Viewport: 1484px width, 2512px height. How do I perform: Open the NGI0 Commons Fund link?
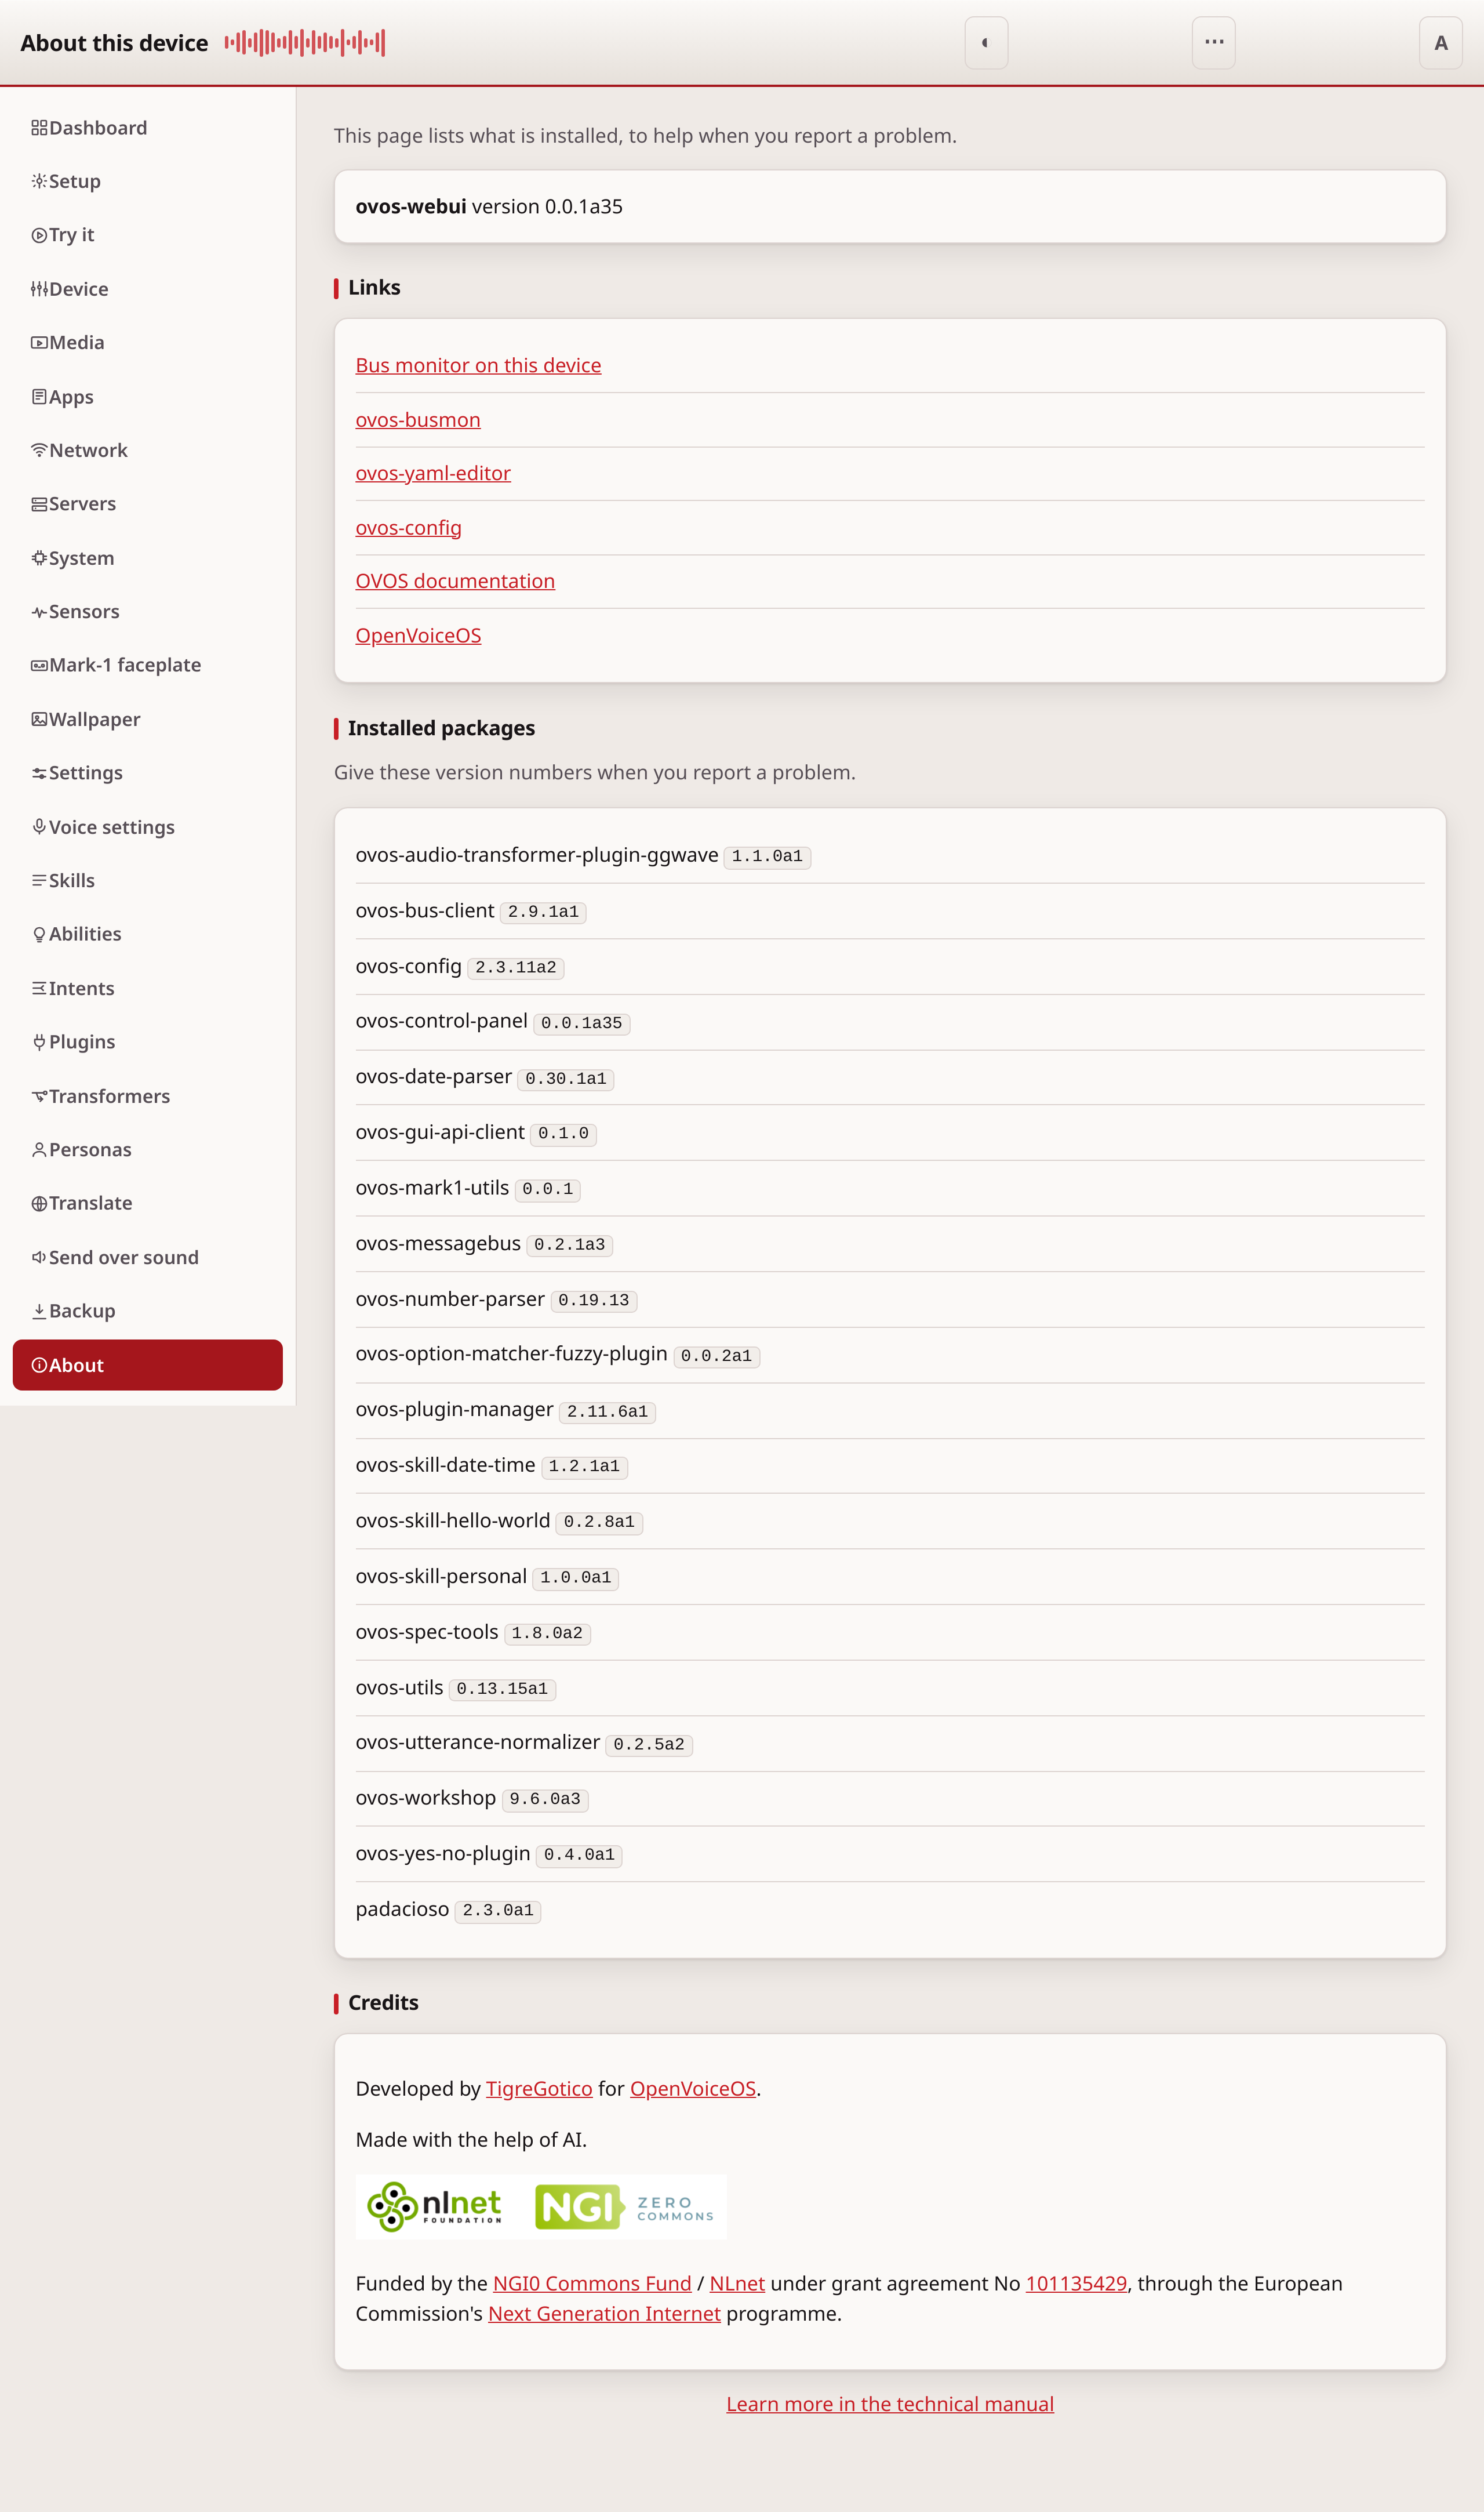pos(592,2284)
